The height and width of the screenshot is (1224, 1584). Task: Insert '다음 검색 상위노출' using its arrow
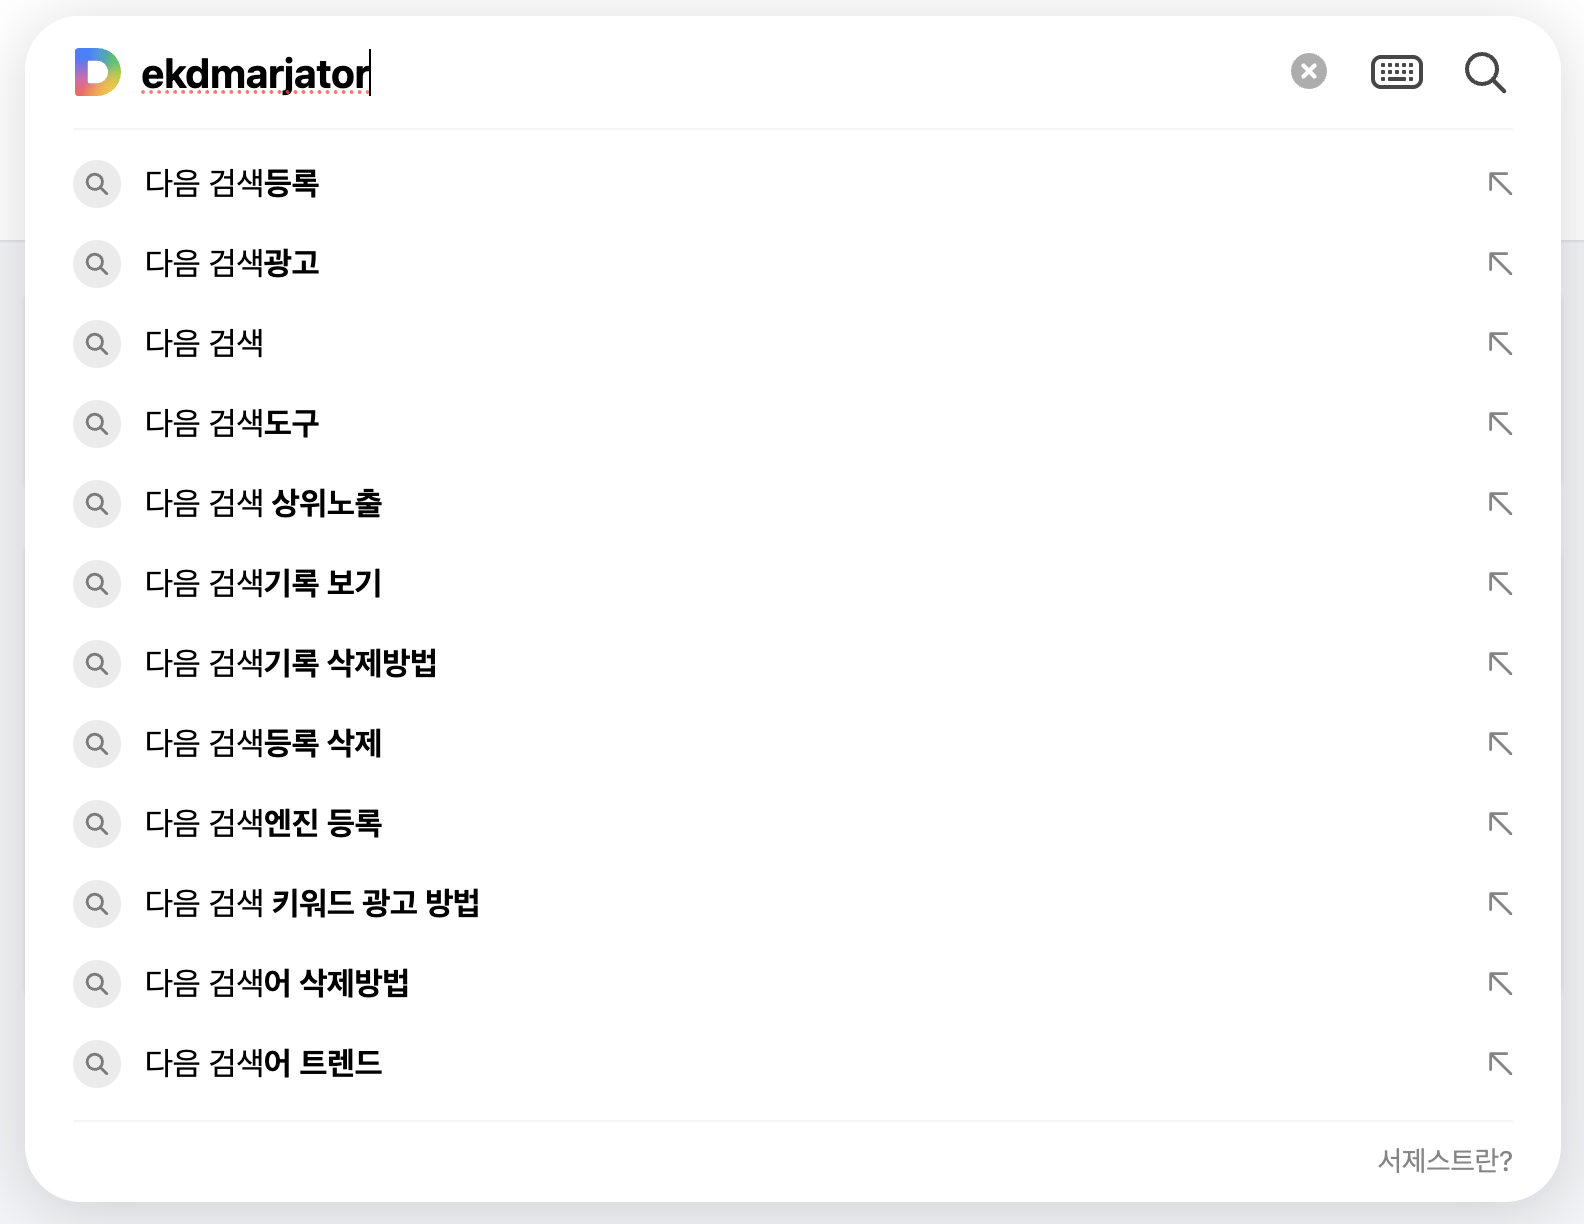point(1500,503)
